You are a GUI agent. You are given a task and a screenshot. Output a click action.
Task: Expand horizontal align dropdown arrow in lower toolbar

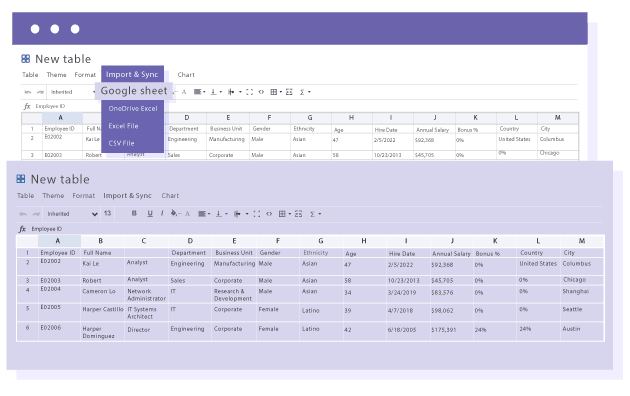(x=209, y=214)
